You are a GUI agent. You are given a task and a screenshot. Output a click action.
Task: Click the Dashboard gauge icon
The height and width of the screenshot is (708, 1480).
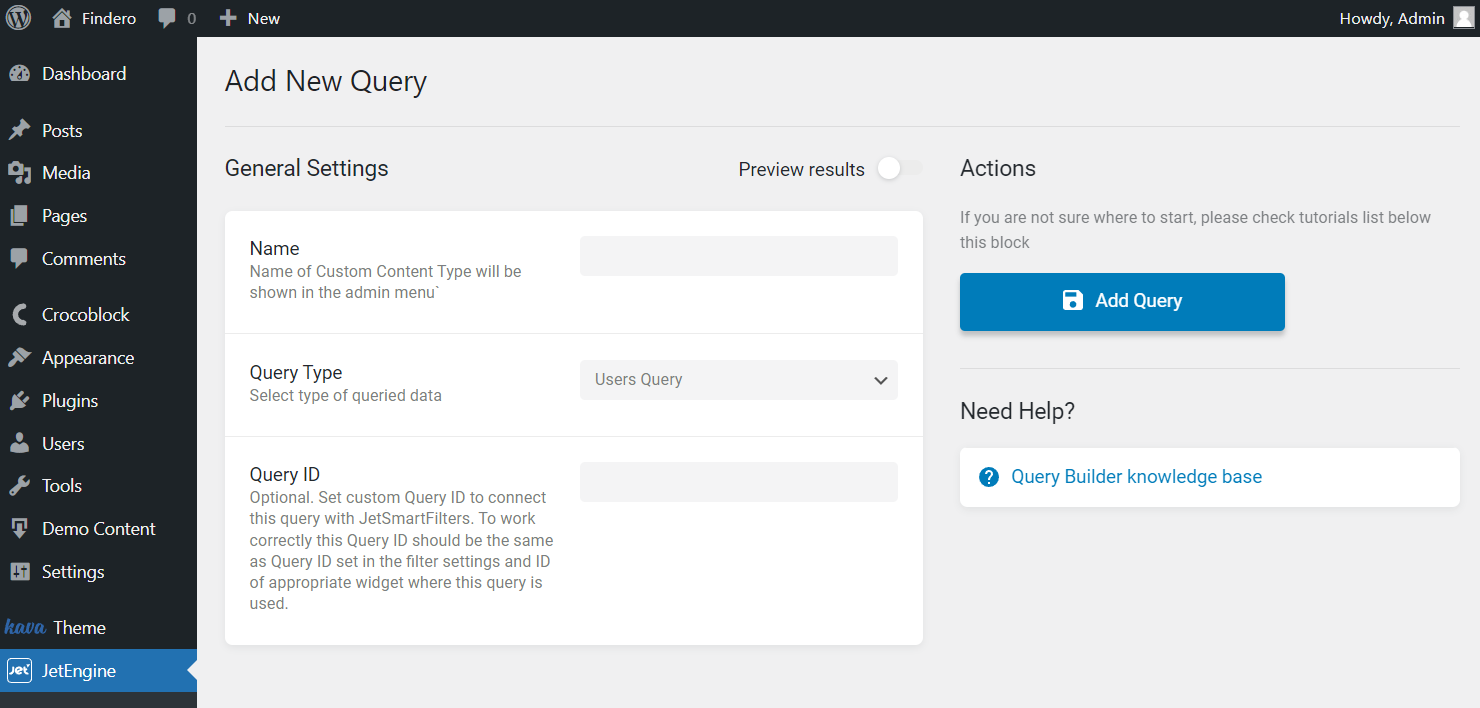click(19, 74)
